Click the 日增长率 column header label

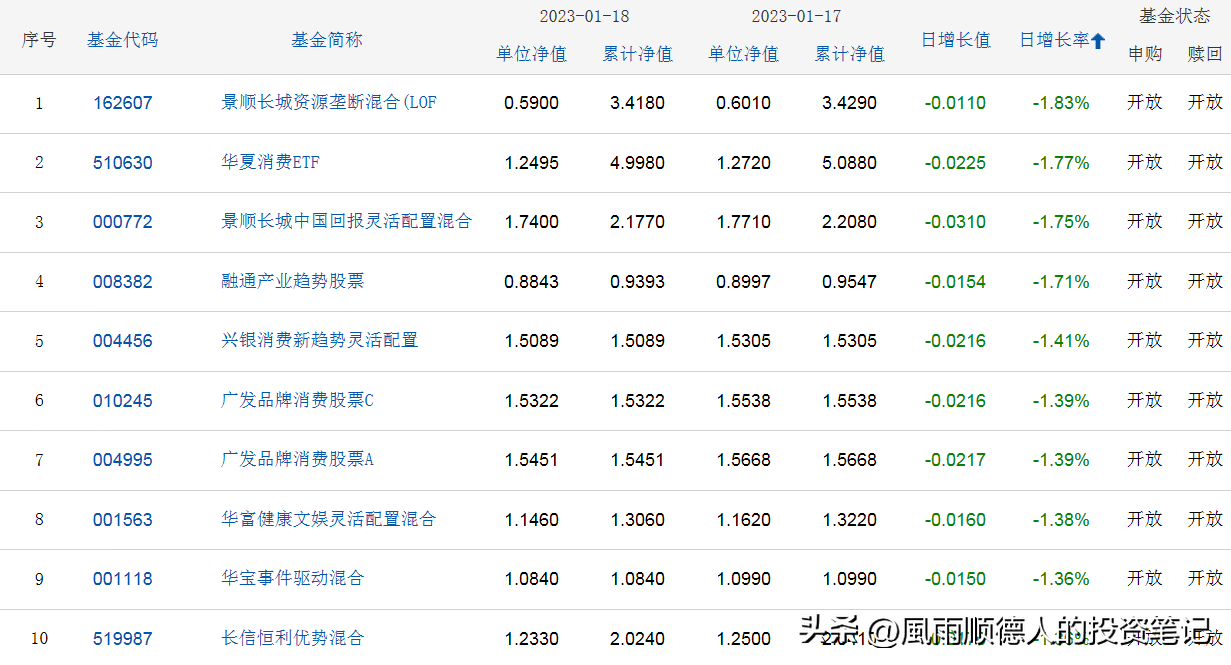pyautogui.click(x=1054, y=40)
